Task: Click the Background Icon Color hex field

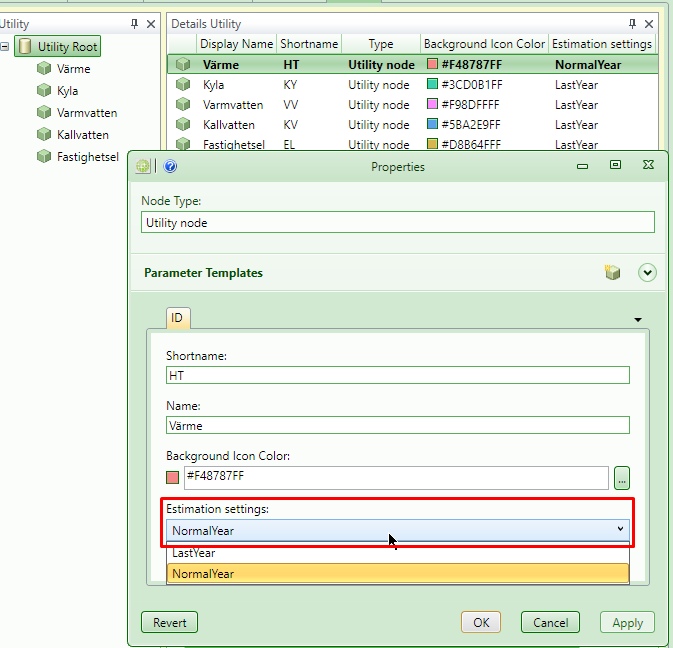Action: tap(396, 478)
